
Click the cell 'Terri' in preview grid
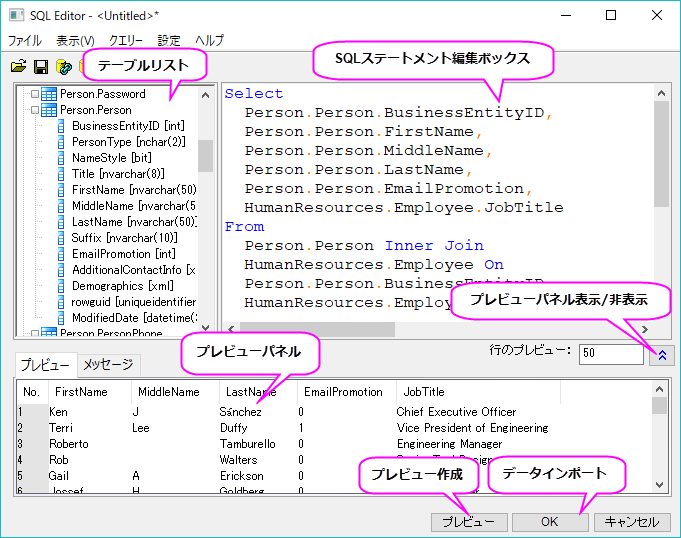pos(61,428)
